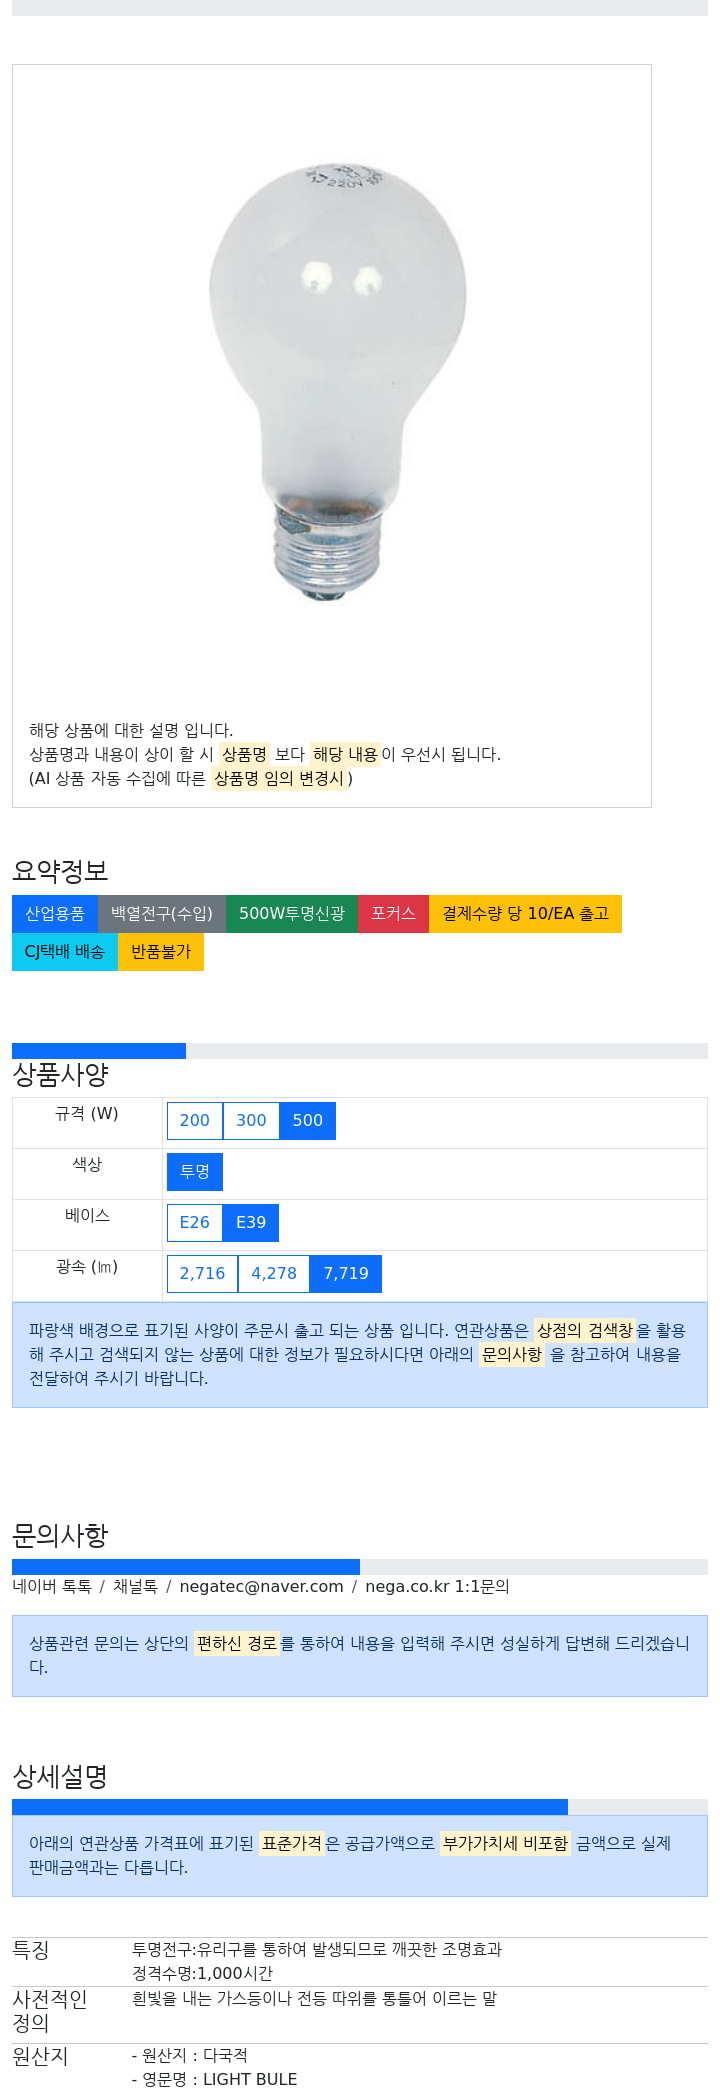Click the light bulb product image

(x=338, y=381)
